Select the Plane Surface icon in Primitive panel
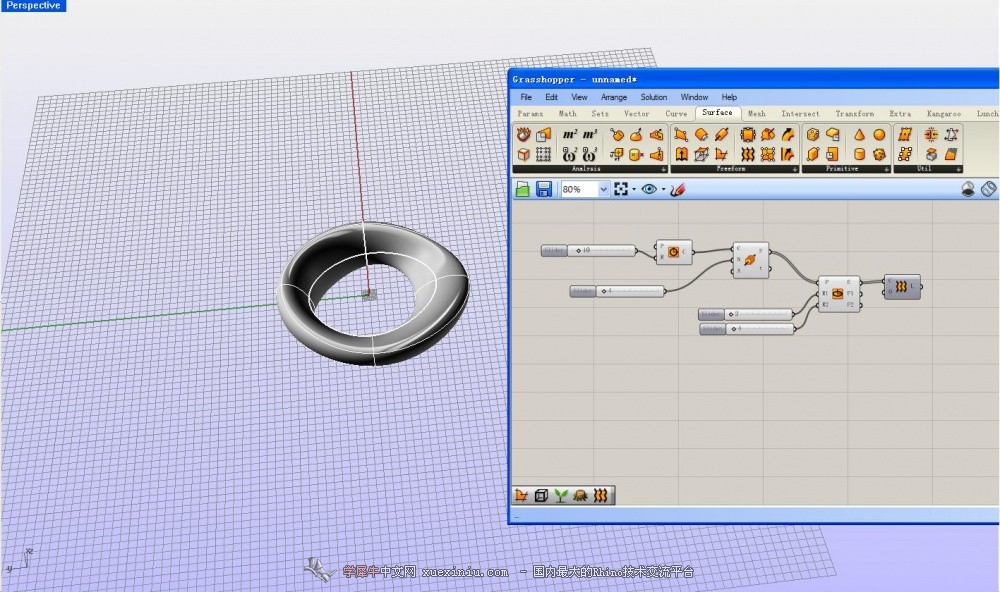The image size is (1000, 592). point(832,154)
